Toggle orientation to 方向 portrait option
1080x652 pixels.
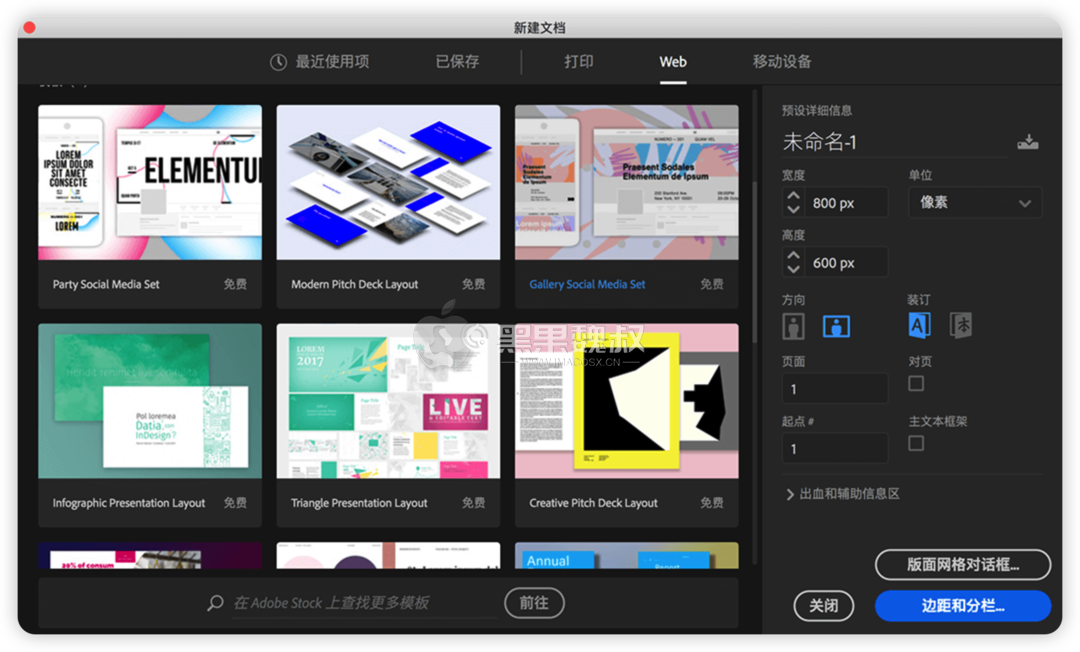pos(793,325)
